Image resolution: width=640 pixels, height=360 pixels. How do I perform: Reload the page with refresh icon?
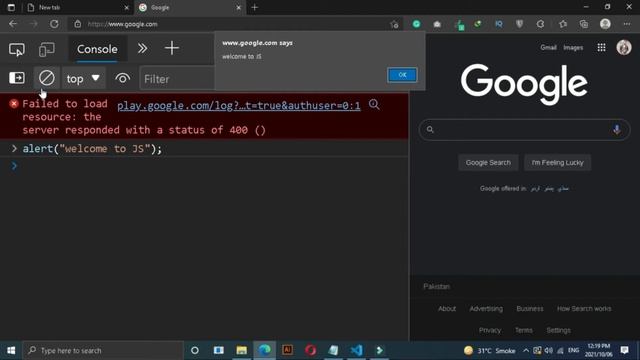coord(54,24)
